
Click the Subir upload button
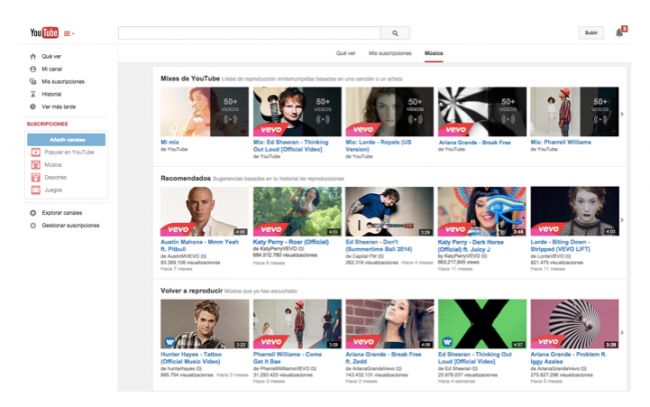[x=591, y=33]
